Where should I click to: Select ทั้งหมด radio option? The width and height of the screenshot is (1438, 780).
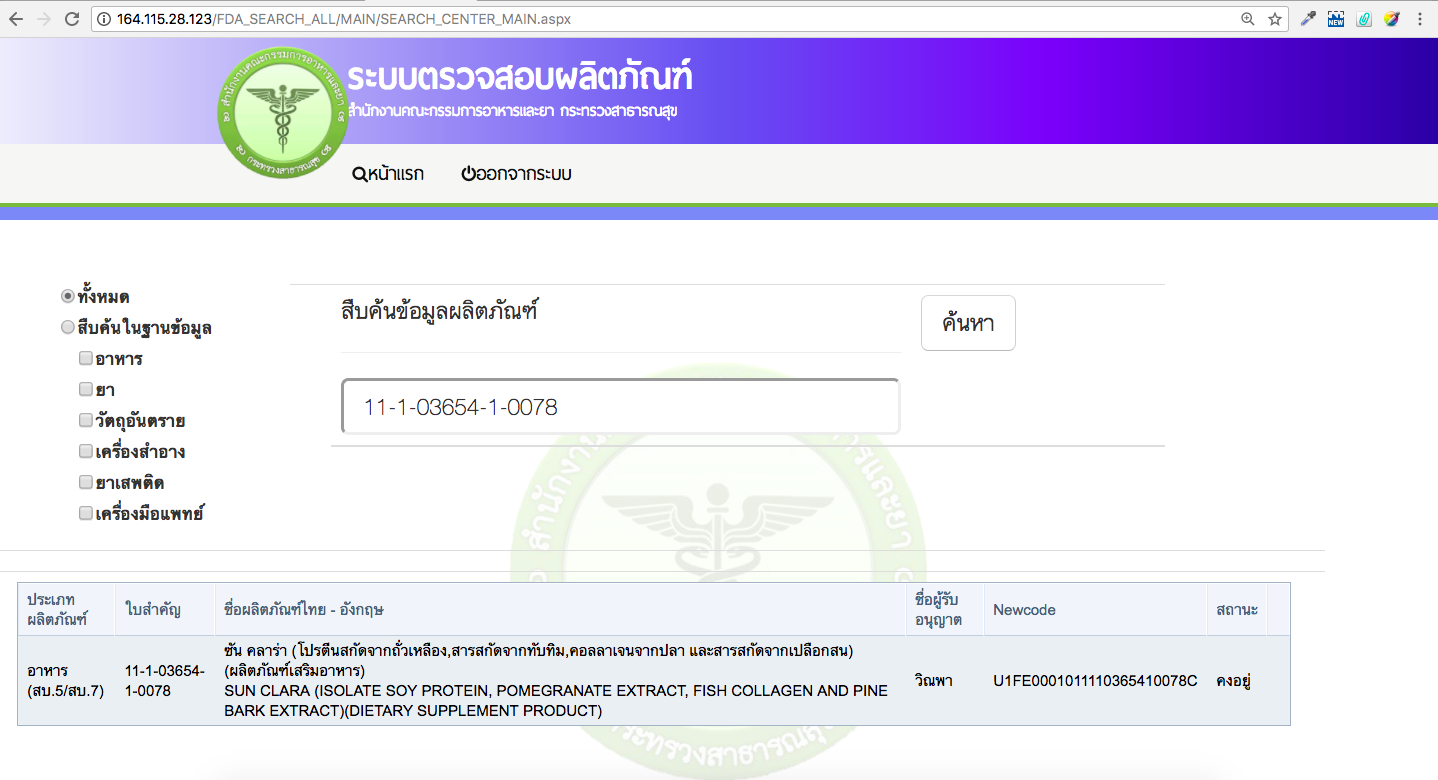pyautogui.click(x=67, y=296)
